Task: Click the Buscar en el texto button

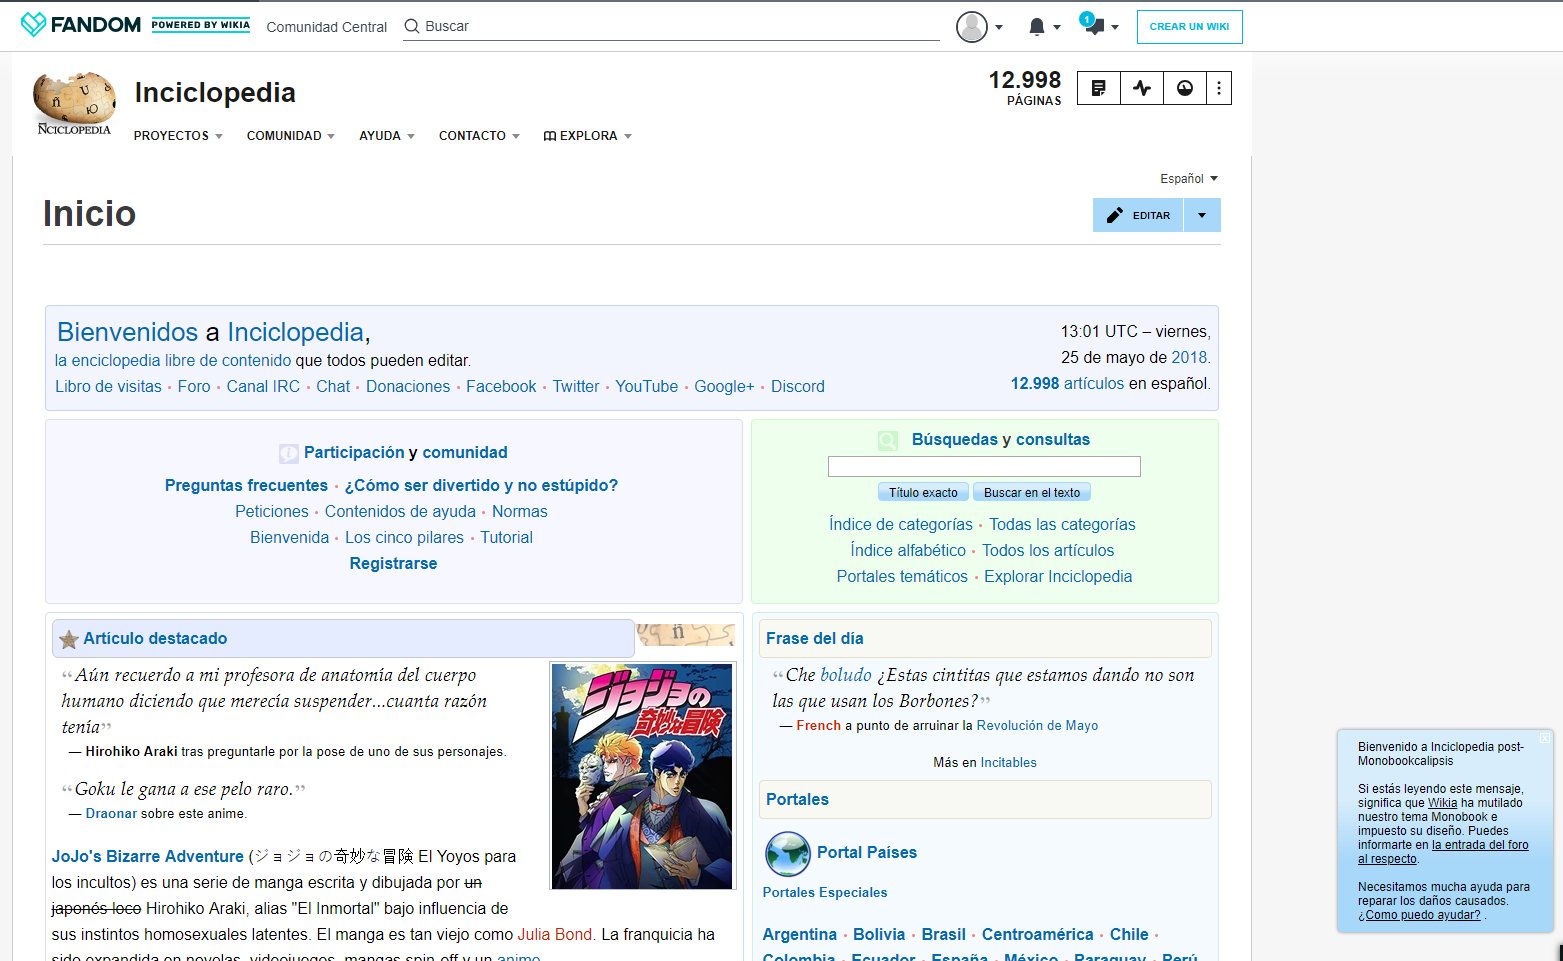Action: pyautogui.click(x=1032, y=492)
